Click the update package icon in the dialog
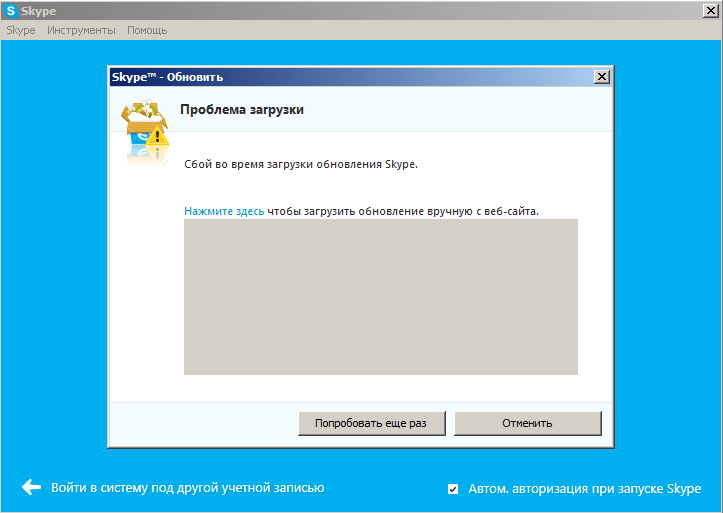This screenshot has height=513, width=723. click(140, 128)
